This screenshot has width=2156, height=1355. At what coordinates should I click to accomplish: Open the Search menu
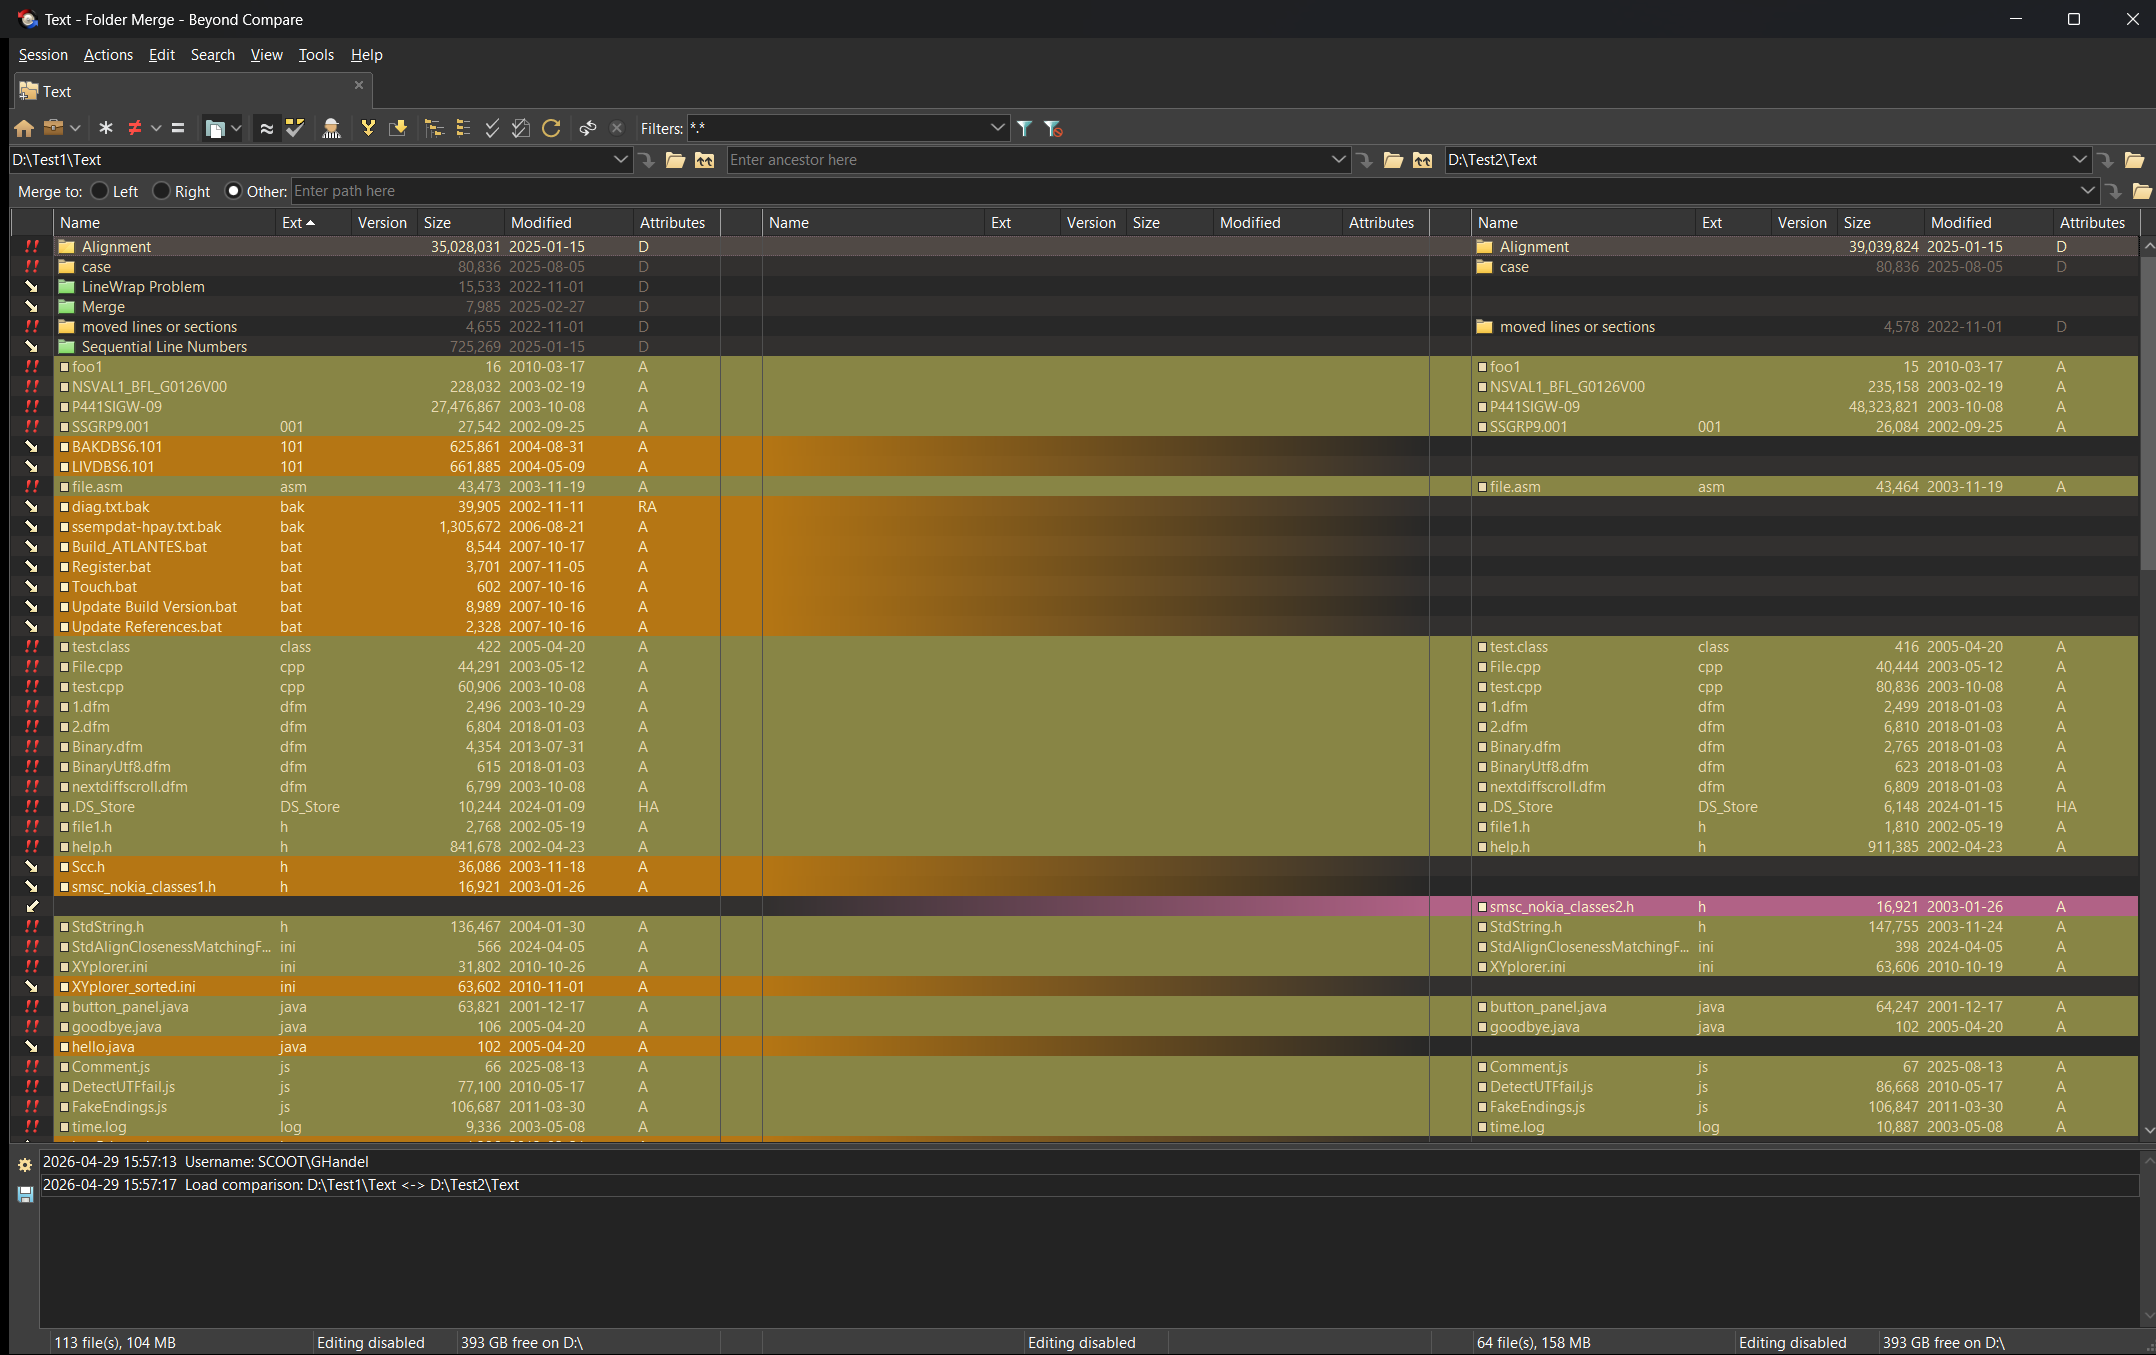click(x=213, y=55)
